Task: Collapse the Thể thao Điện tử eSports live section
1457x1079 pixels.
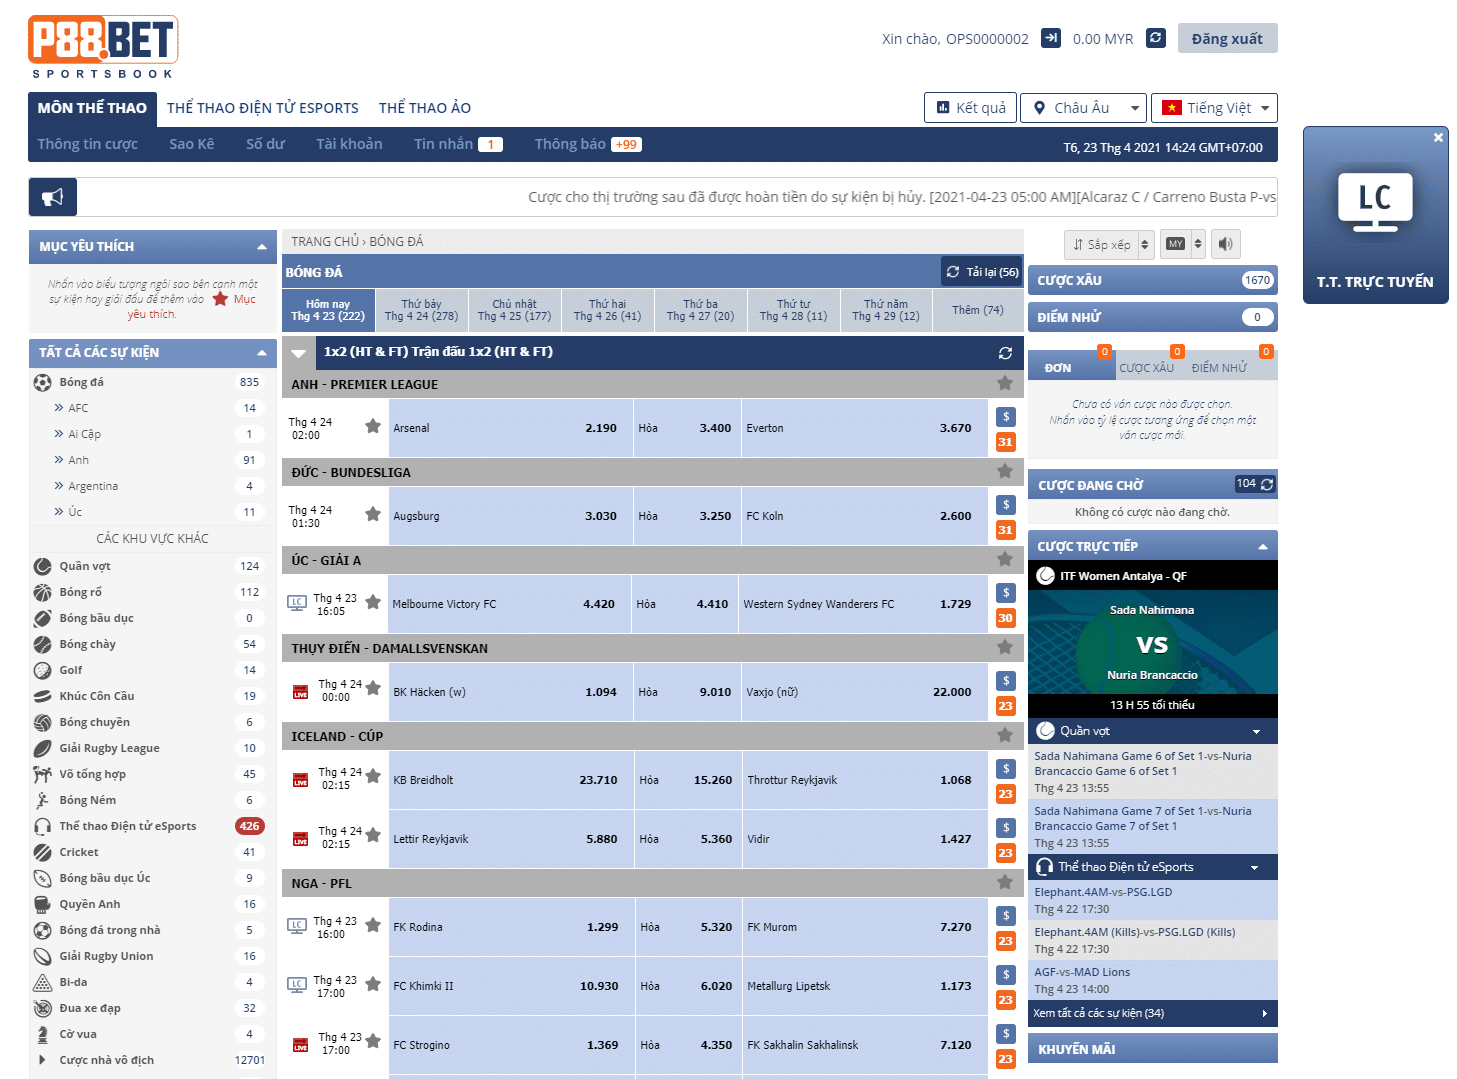Action: (x=1255, y=867)
